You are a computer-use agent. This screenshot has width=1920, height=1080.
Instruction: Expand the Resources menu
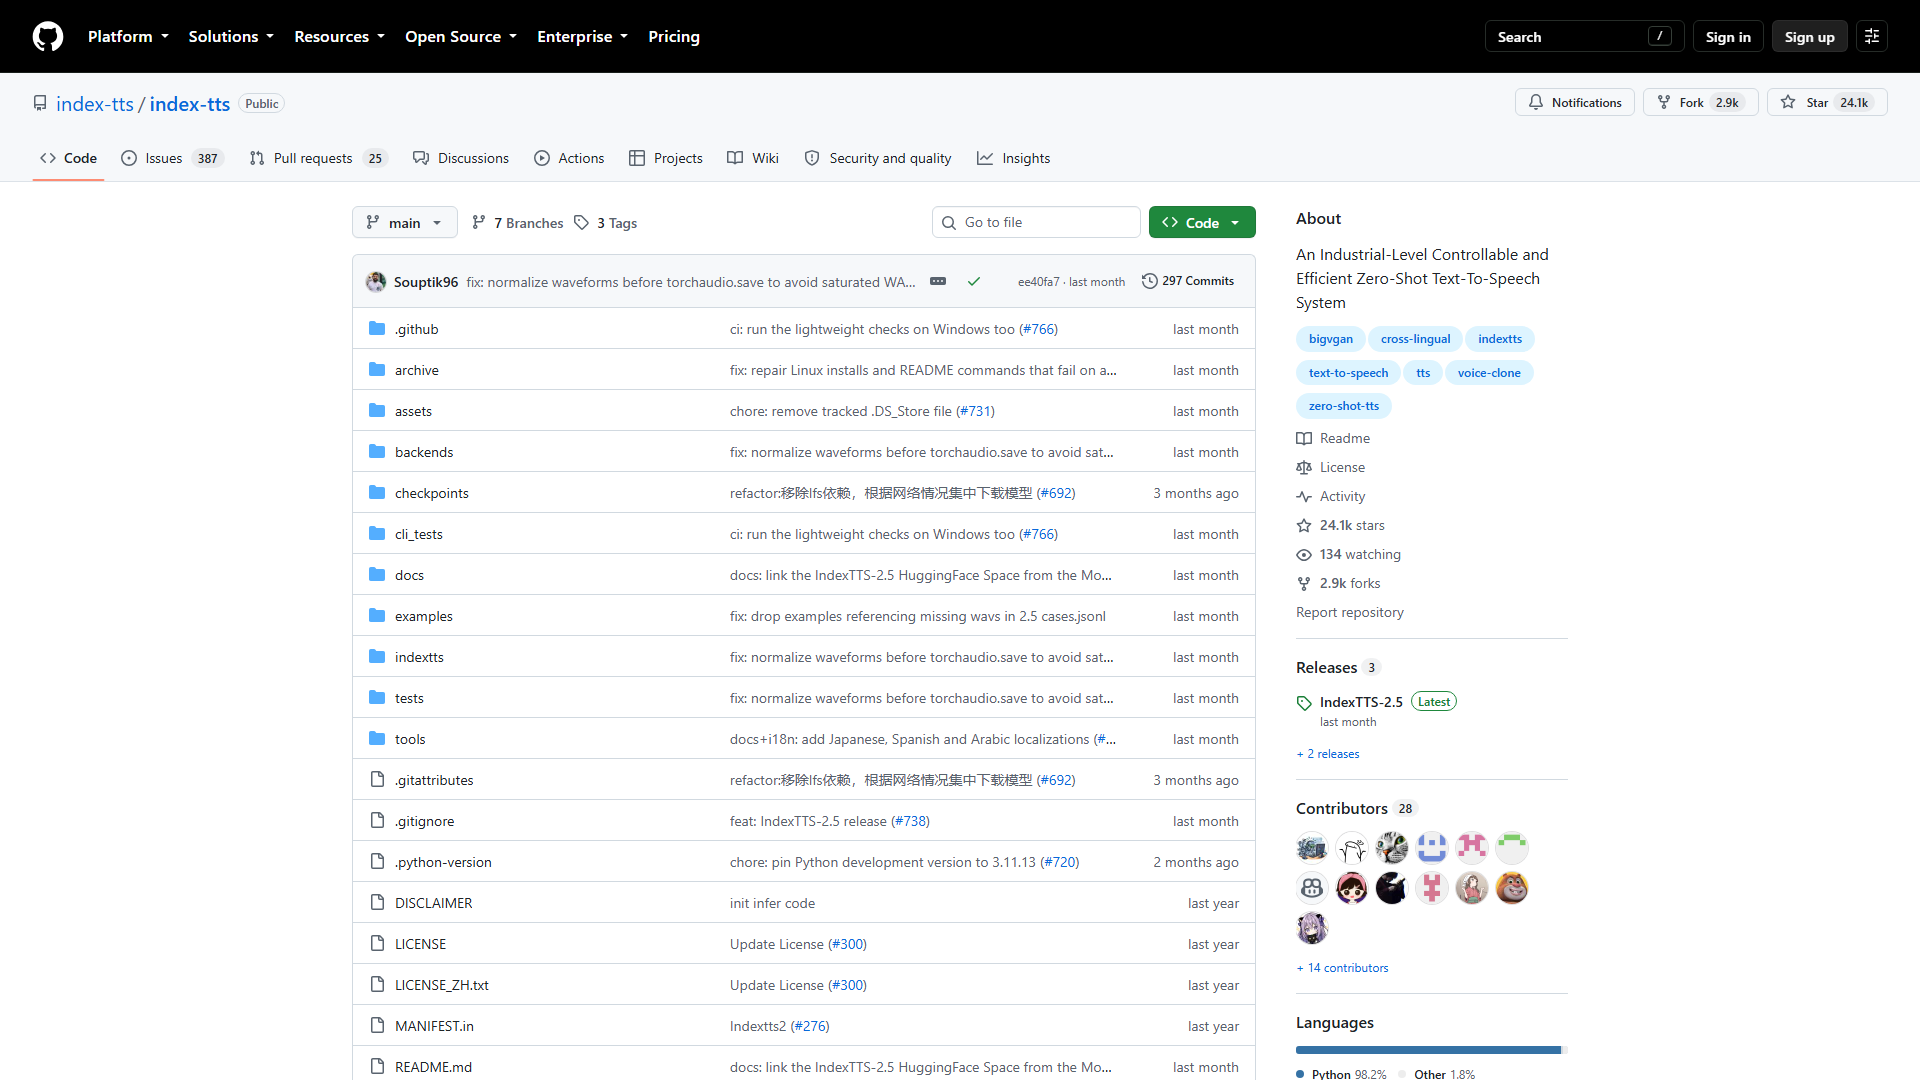pyautogui.click(x=339, y=37)
